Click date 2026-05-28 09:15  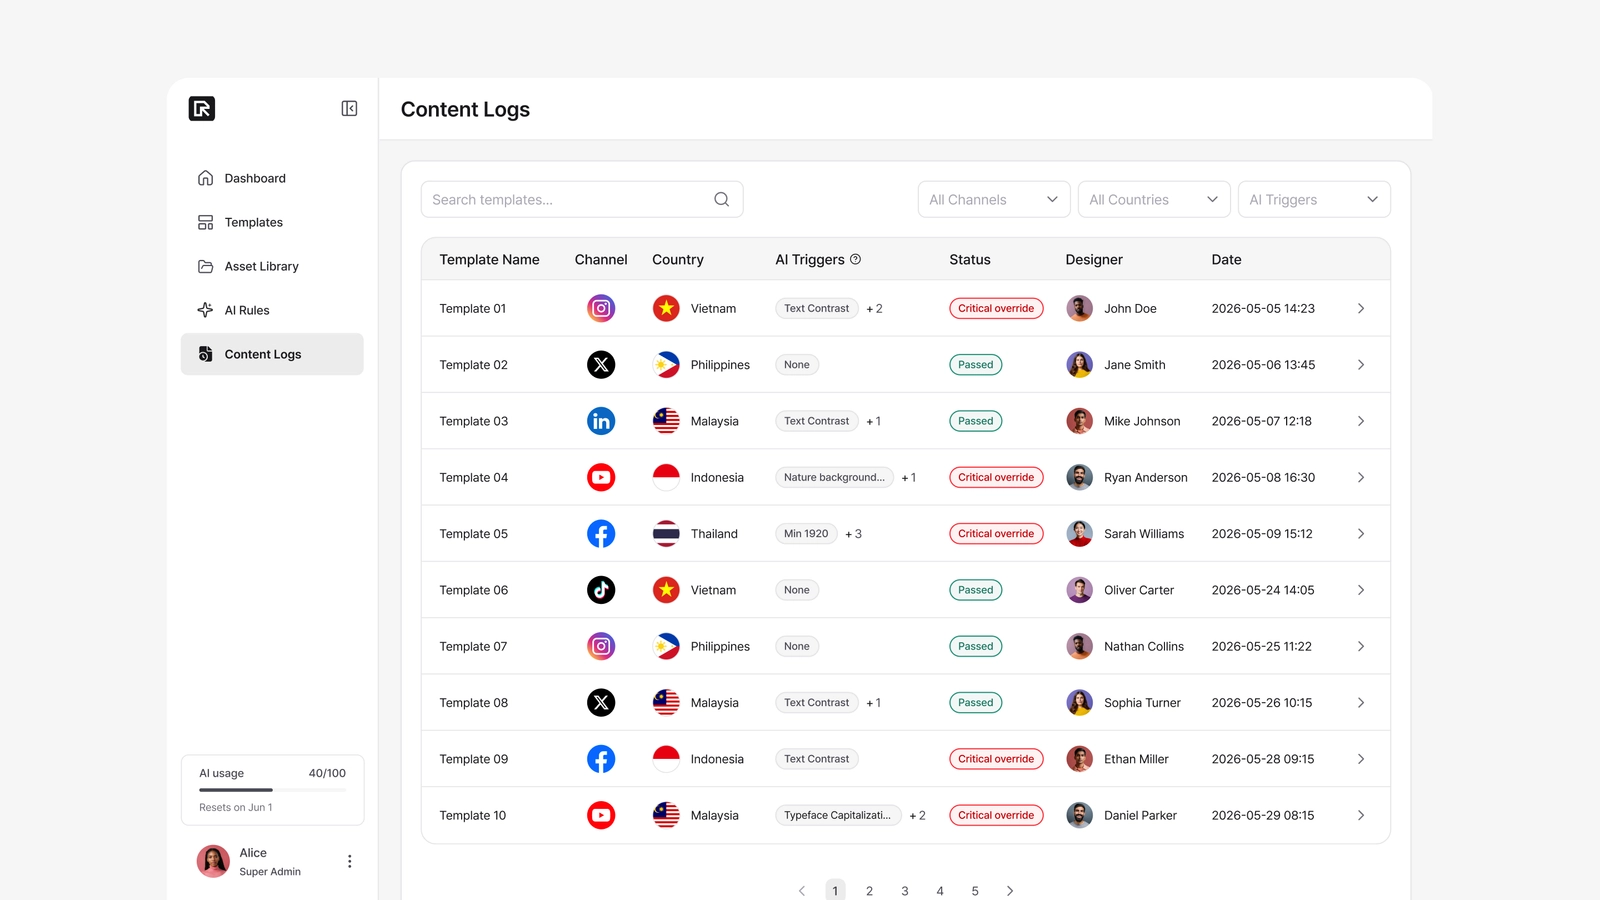1263,759
